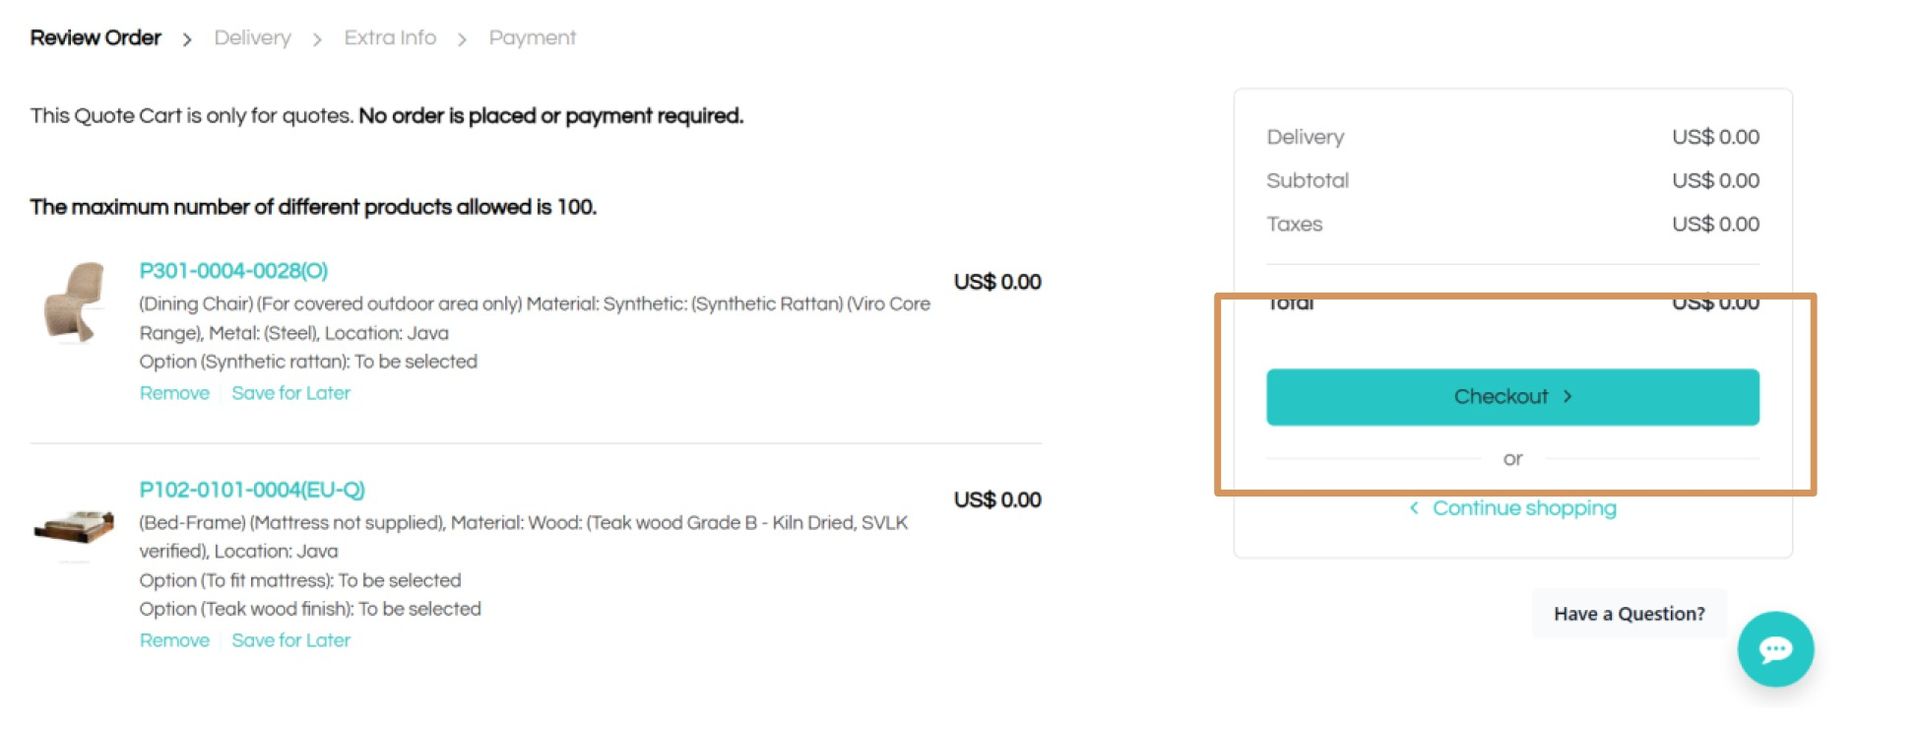Screen dimensions: 1920x732
Task: Go to the Delivery step
Action: pyautogui.click(x=252, y=38)
